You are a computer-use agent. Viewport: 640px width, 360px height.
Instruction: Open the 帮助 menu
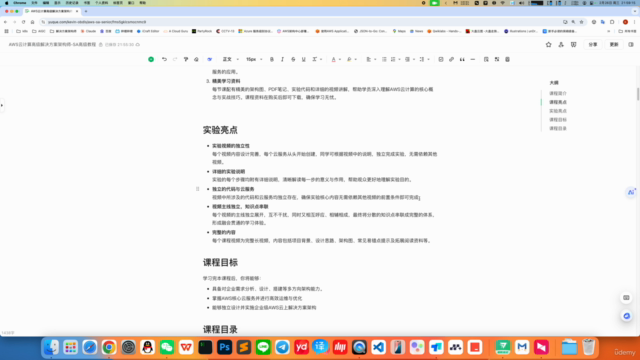(x=142, y=3)
